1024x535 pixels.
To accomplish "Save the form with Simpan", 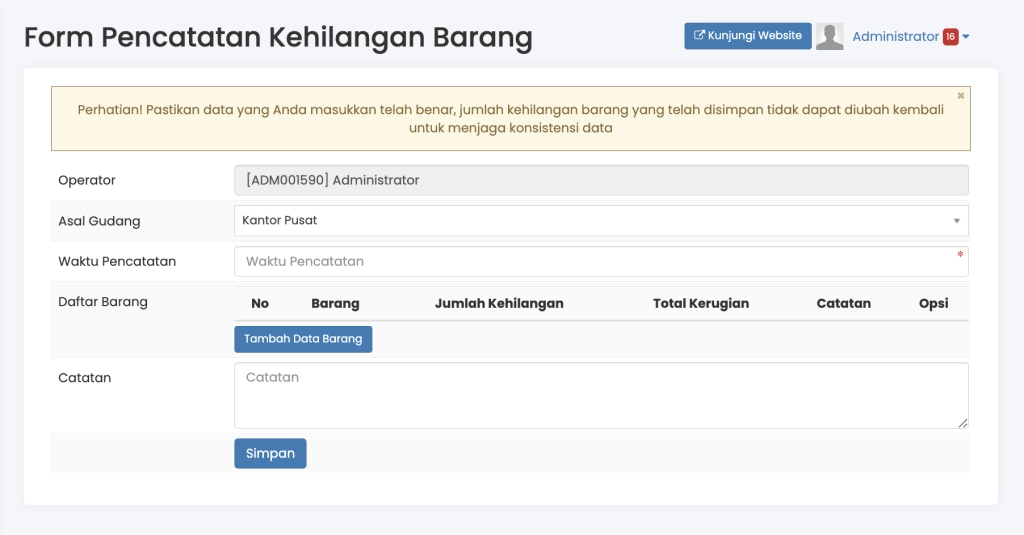I will pos(270,454).
